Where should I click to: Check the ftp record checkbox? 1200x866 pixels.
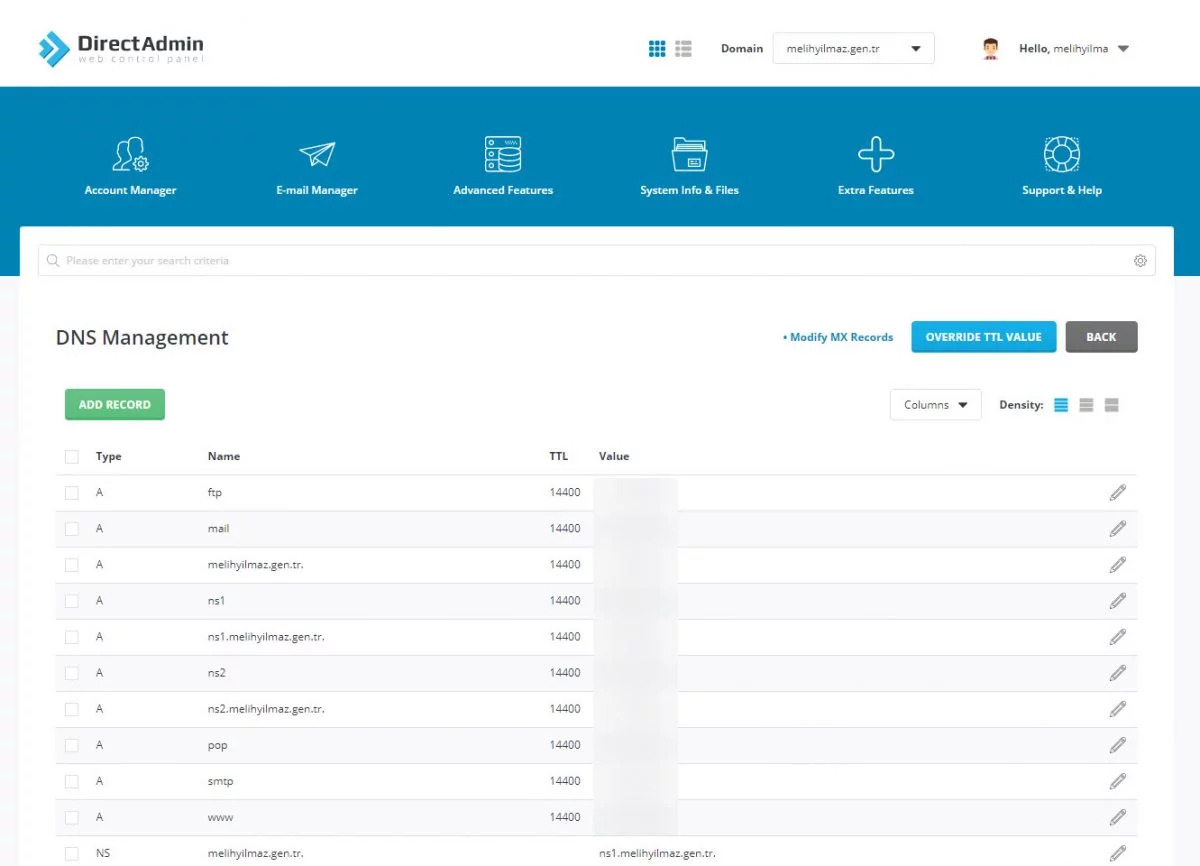[x=71, y=493]
